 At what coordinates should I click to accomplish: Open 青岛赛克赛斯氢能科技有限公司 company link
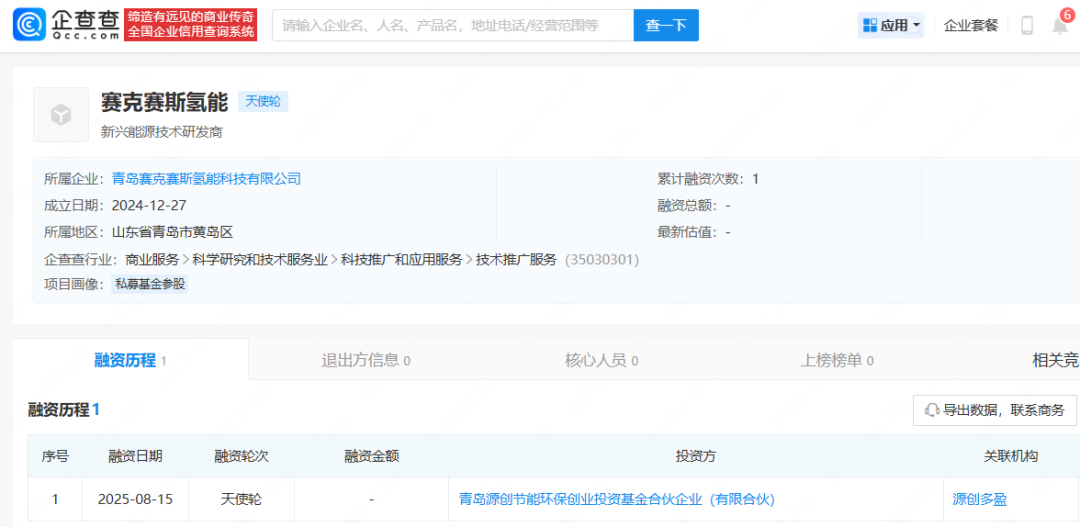(x=206, y=179)
